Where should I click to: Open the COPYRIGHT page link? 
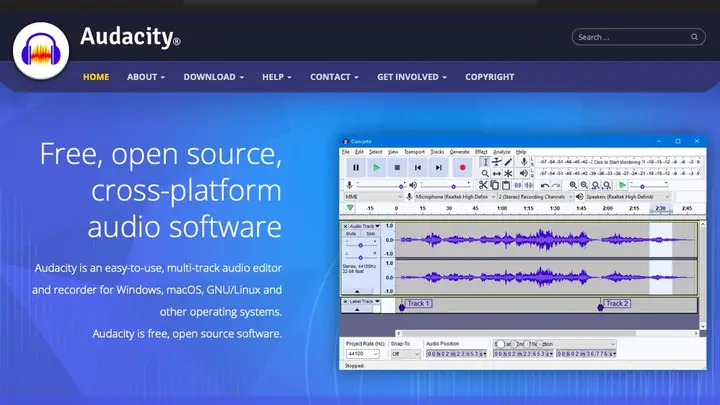(x=489, y=77)
